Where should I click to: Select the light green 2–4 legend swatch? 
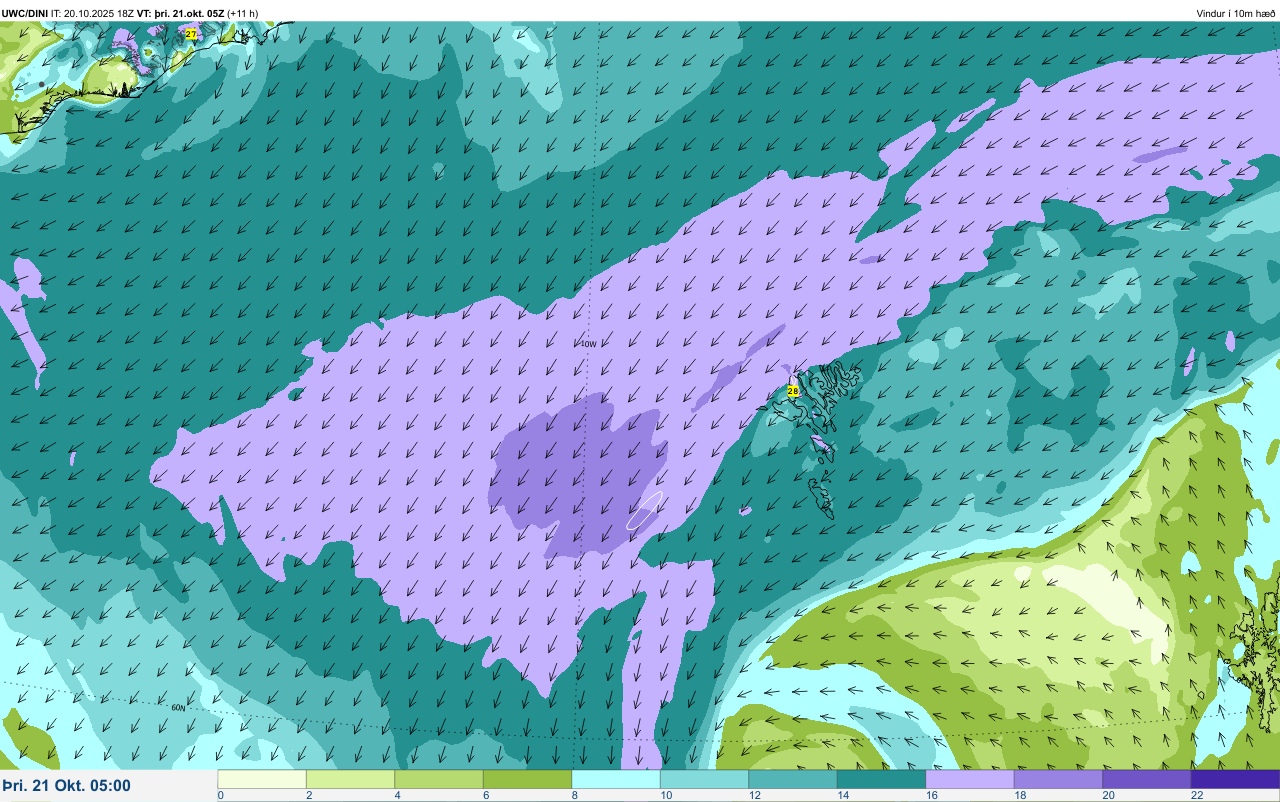pos(350,779)
